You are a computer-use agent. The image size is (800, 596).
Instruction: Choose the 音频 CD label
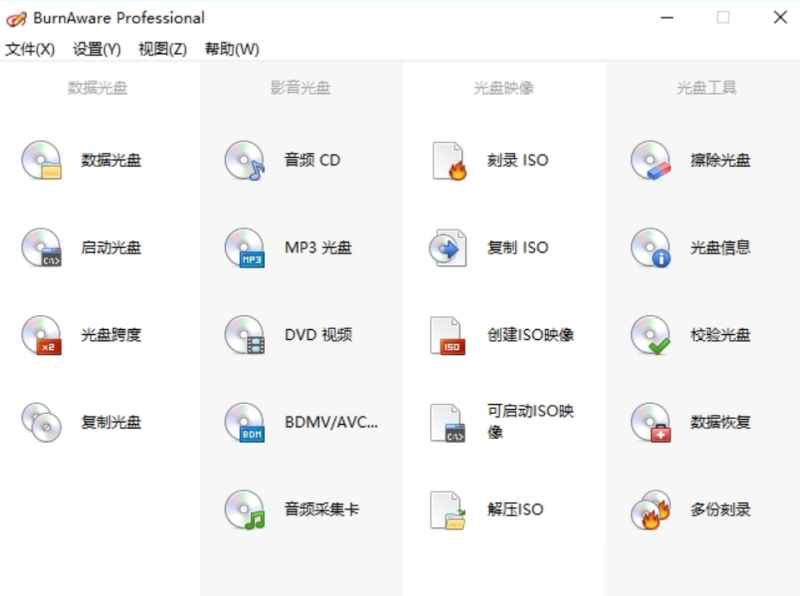coord(312,160)
